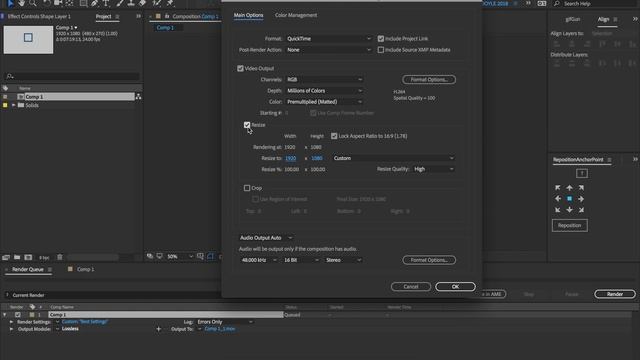
Task: Open the Stereo audio channels dropdown
Action: click(343, 260)
